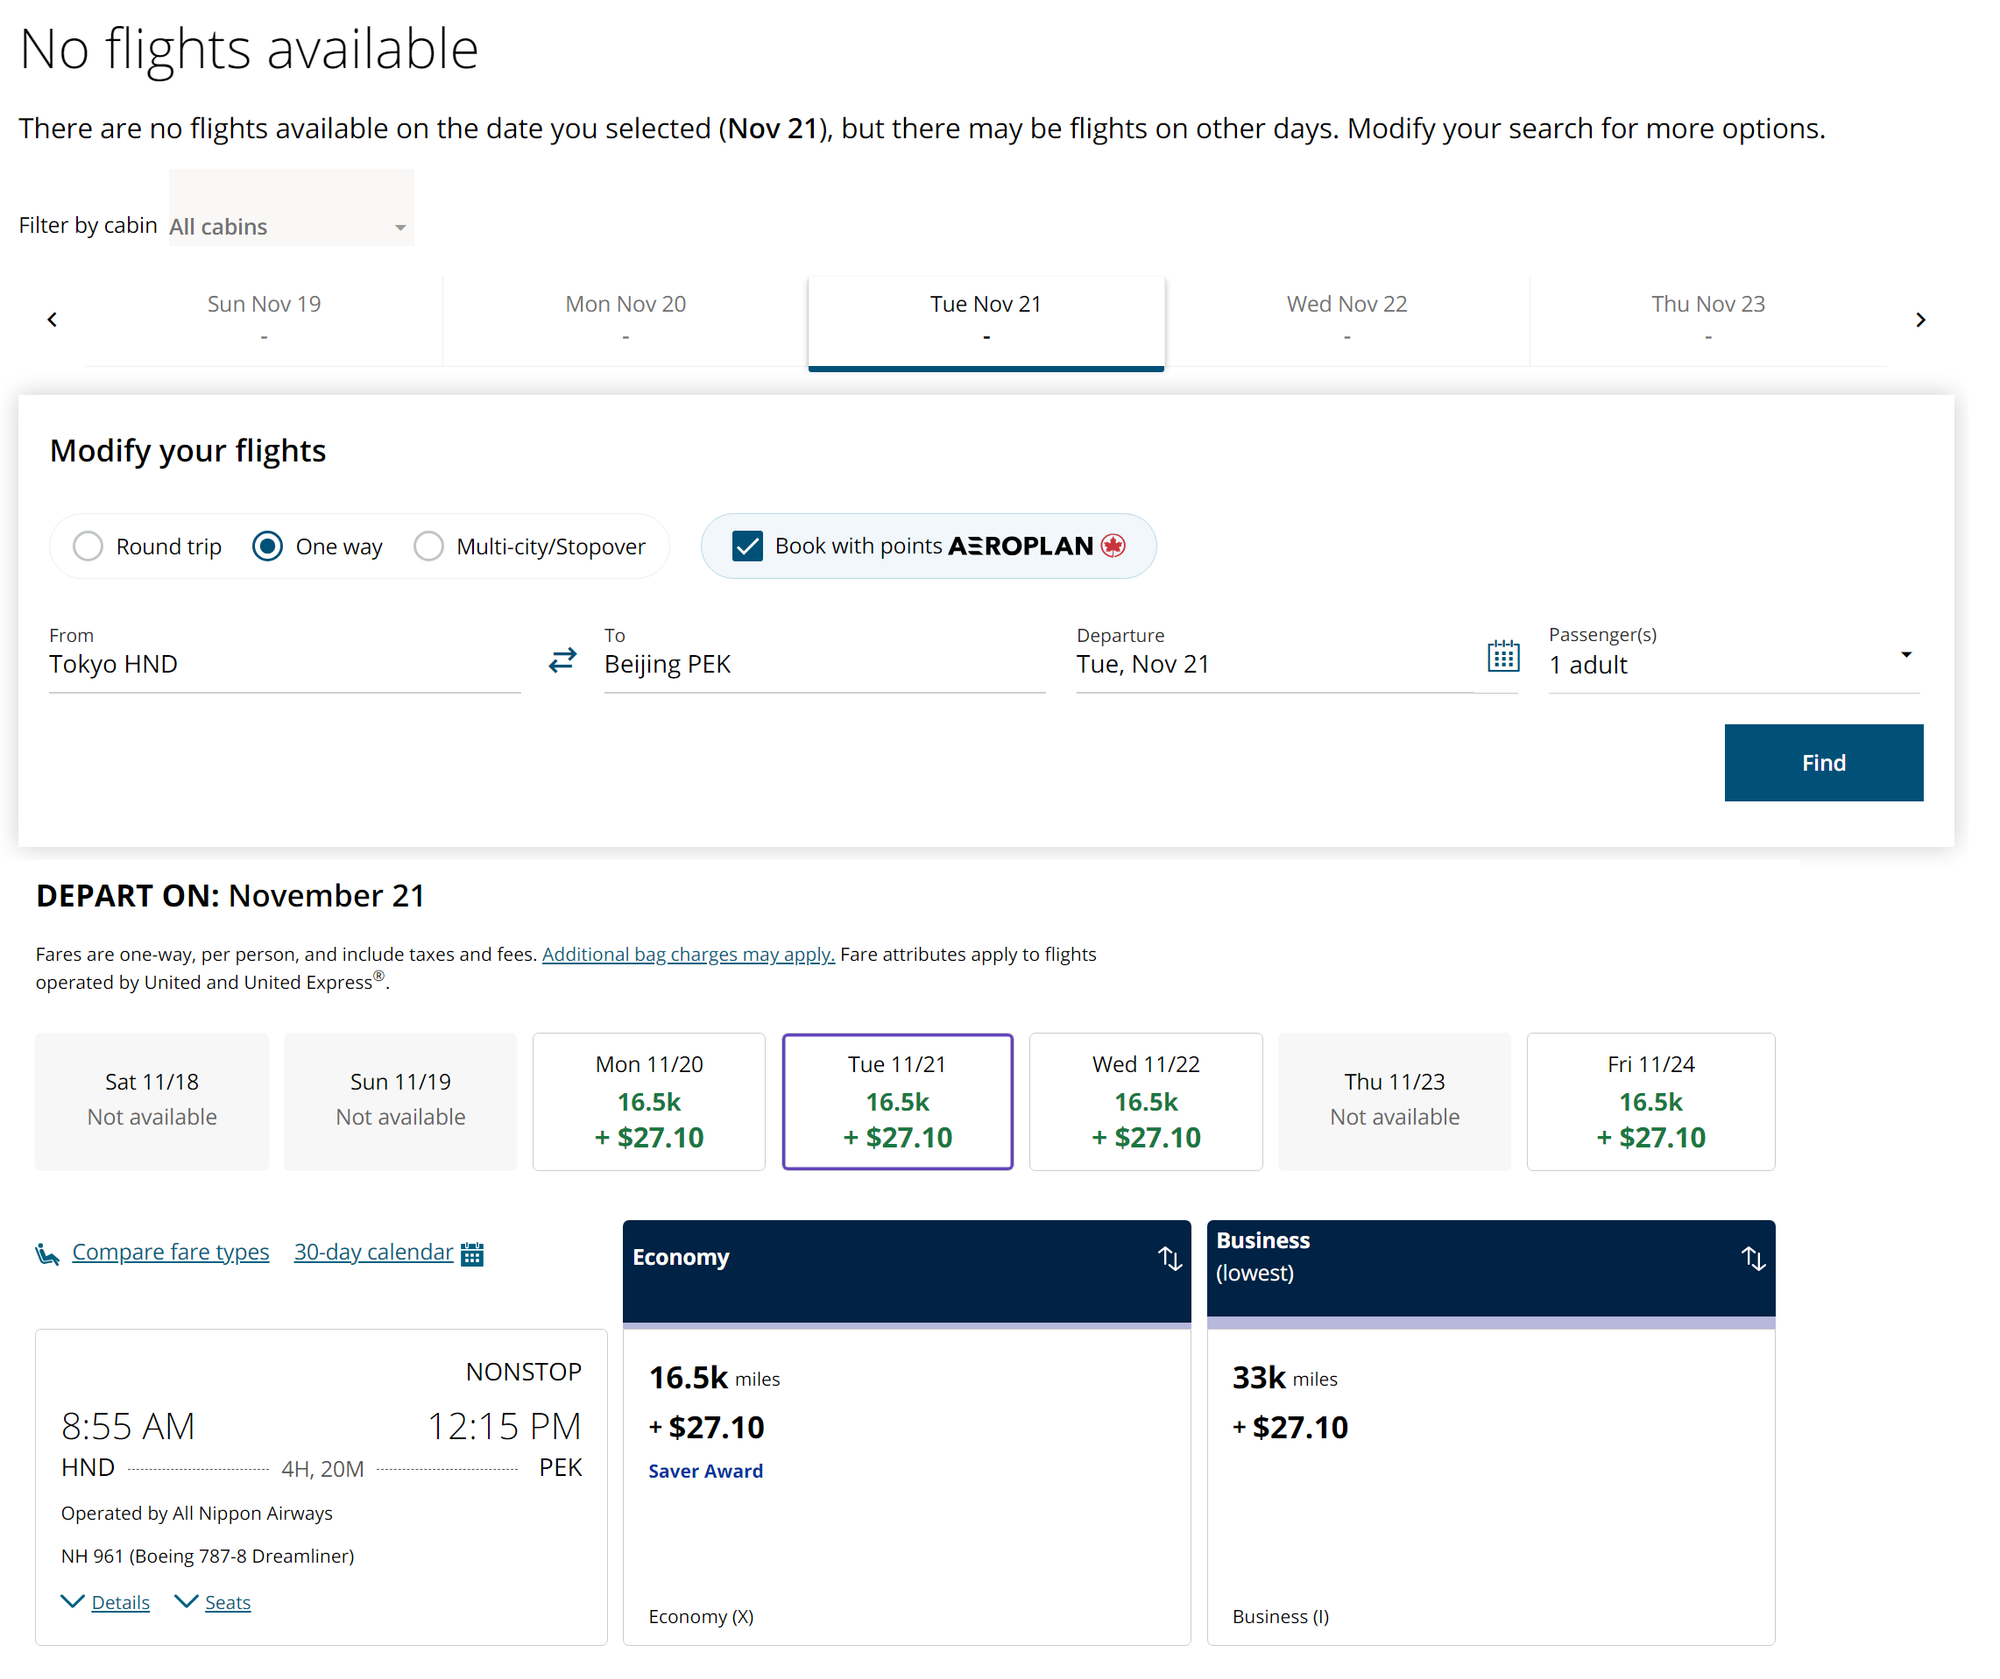Switch to the Wed Nov 22 date tab
This screenshot has width=2000, height=1679.
[x=1346, y=318]
